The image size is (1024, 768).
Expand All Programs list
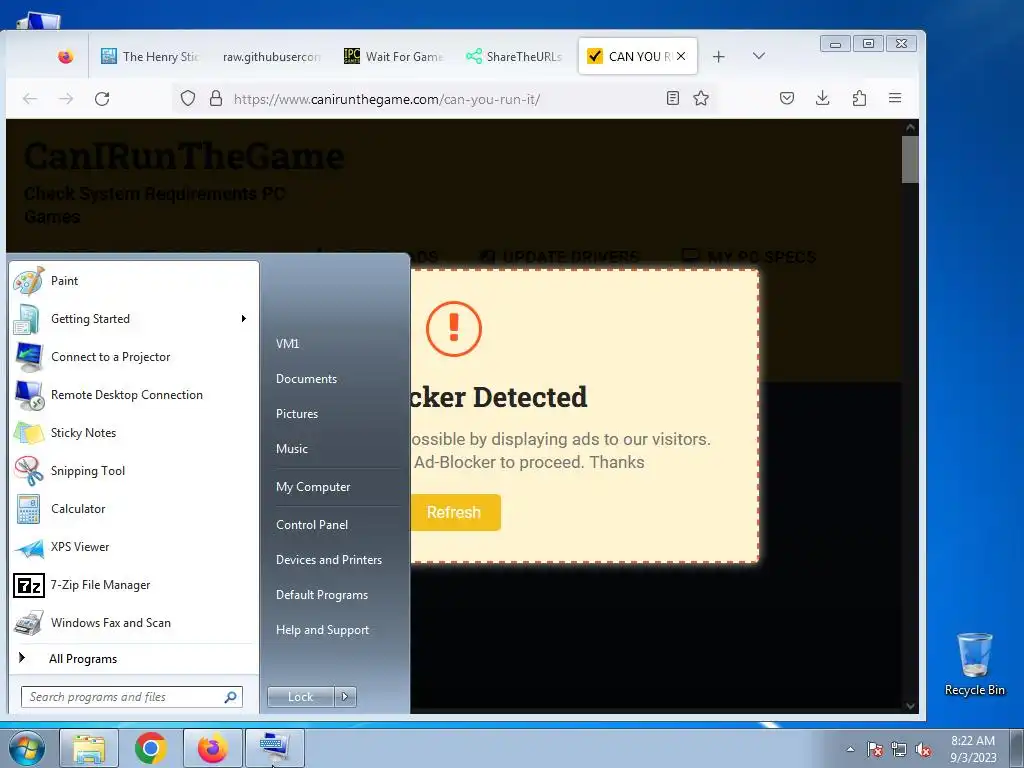tap(133, 658)
